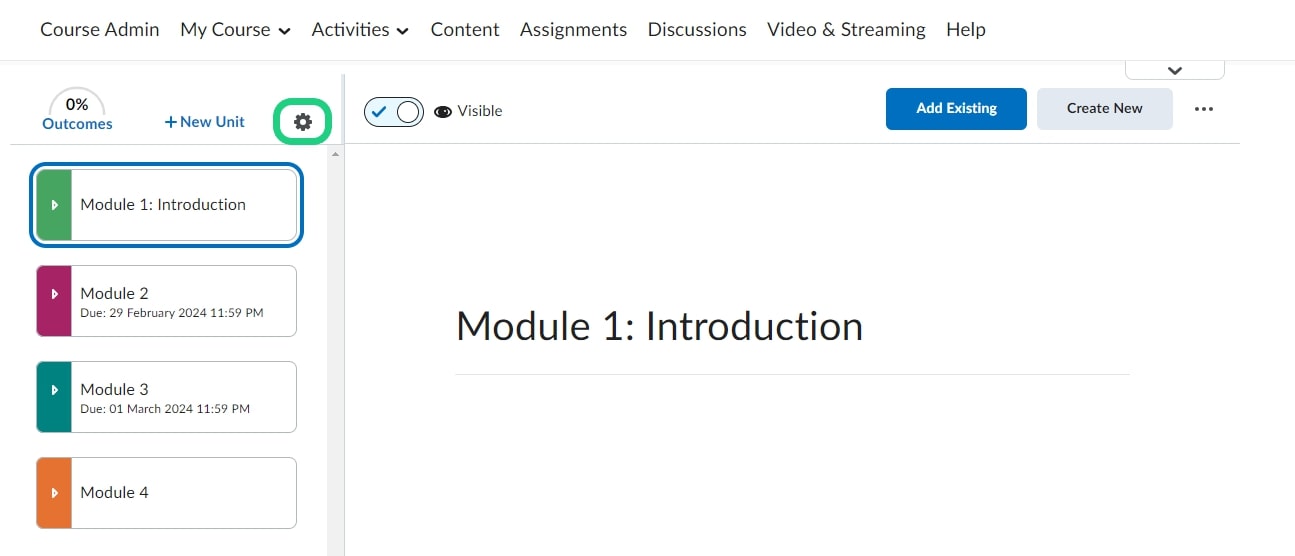
Task: Click the Create New button
Action: pos(1104,109)
